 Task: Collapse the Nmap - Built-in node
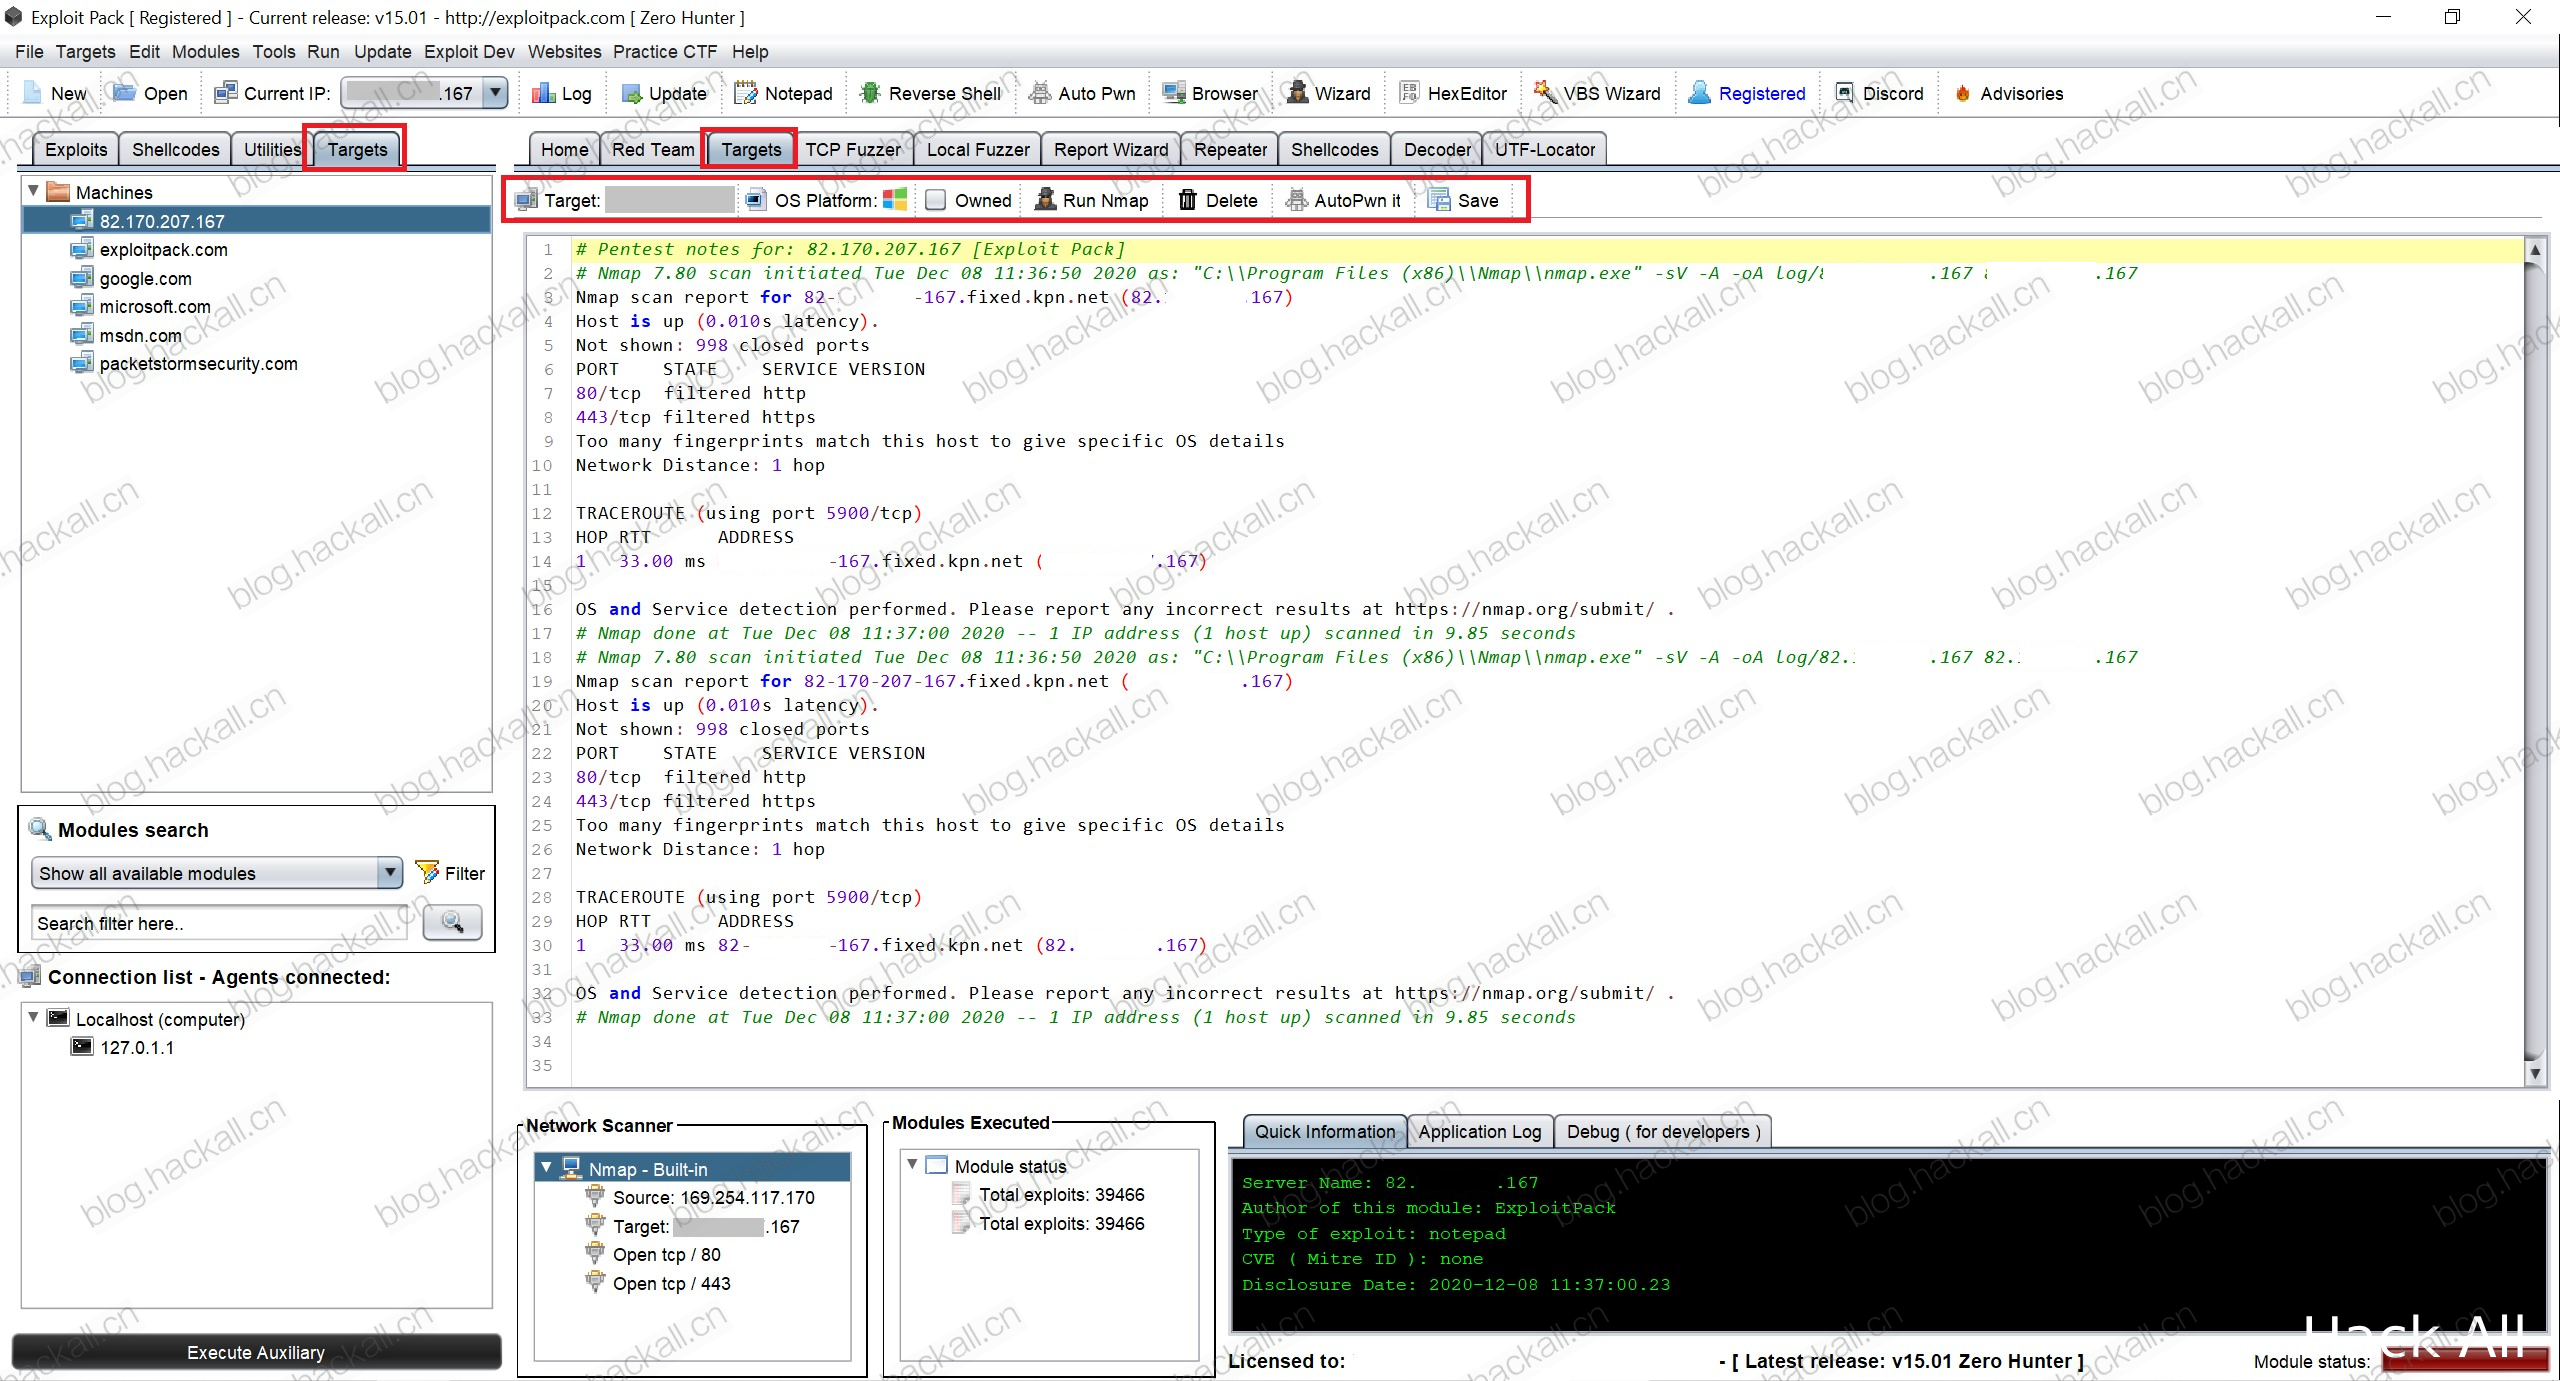(547, 1168)
